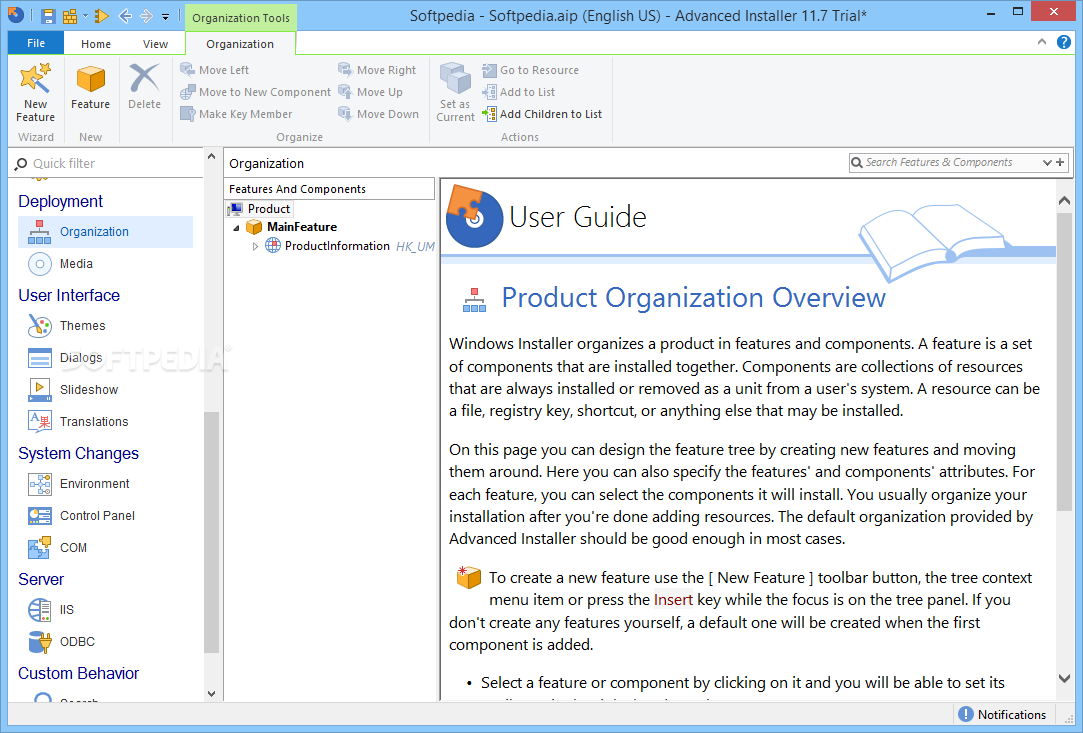This screenshot has height=733, width=1083.
Task: Click the Build icon in title bar
Action: coord(70,16)
